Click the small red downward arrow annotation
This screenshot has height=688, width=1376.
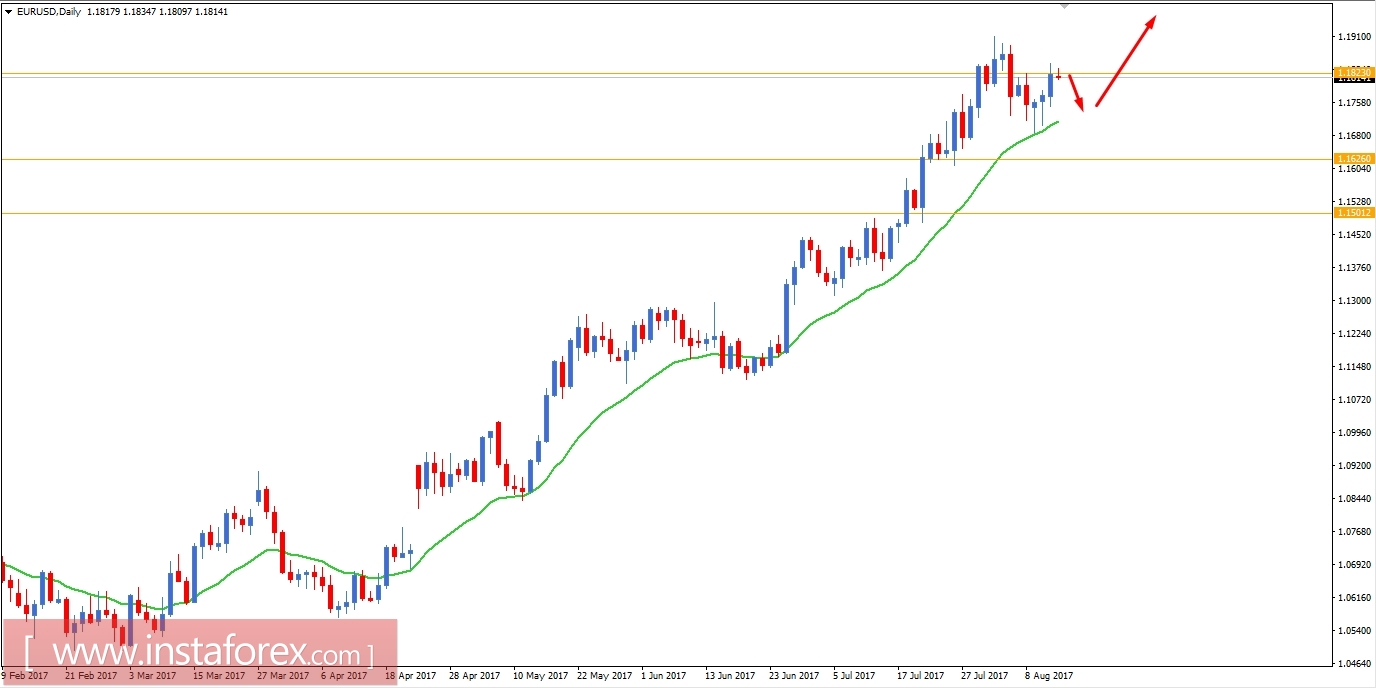pos(1075,95)
